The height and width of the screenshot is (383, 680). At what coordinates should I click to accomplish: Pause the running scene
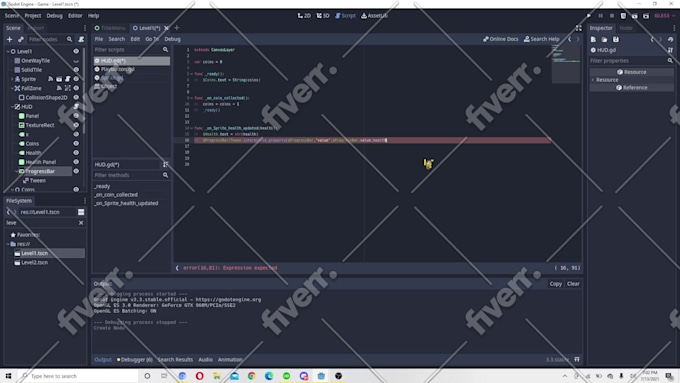pyautogui.click(x=601, y=16)
